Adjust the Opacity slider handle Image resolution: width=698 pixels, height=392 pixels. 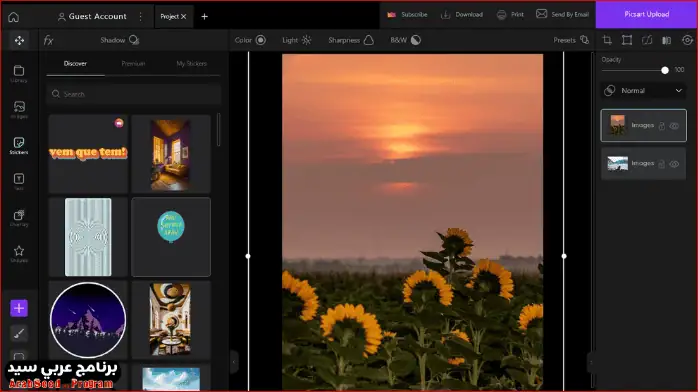(x=665, y=70)
